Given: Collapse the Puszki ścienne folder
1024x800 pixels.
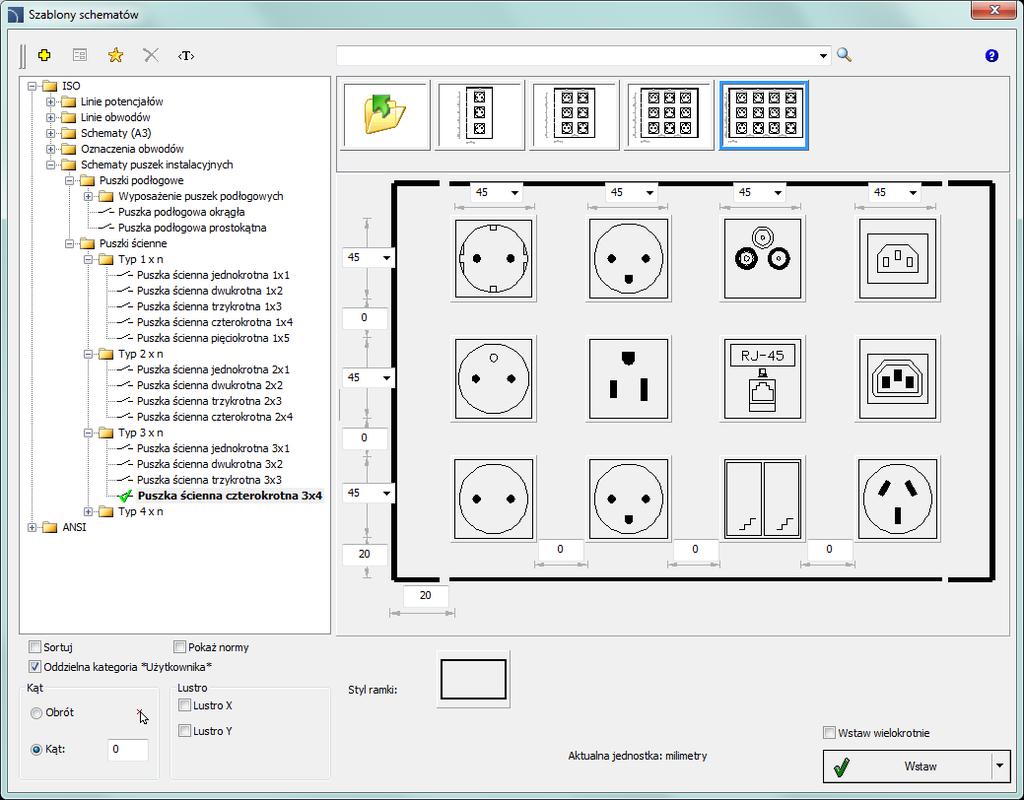Looking at the screenshot, I should pos(69,244).
